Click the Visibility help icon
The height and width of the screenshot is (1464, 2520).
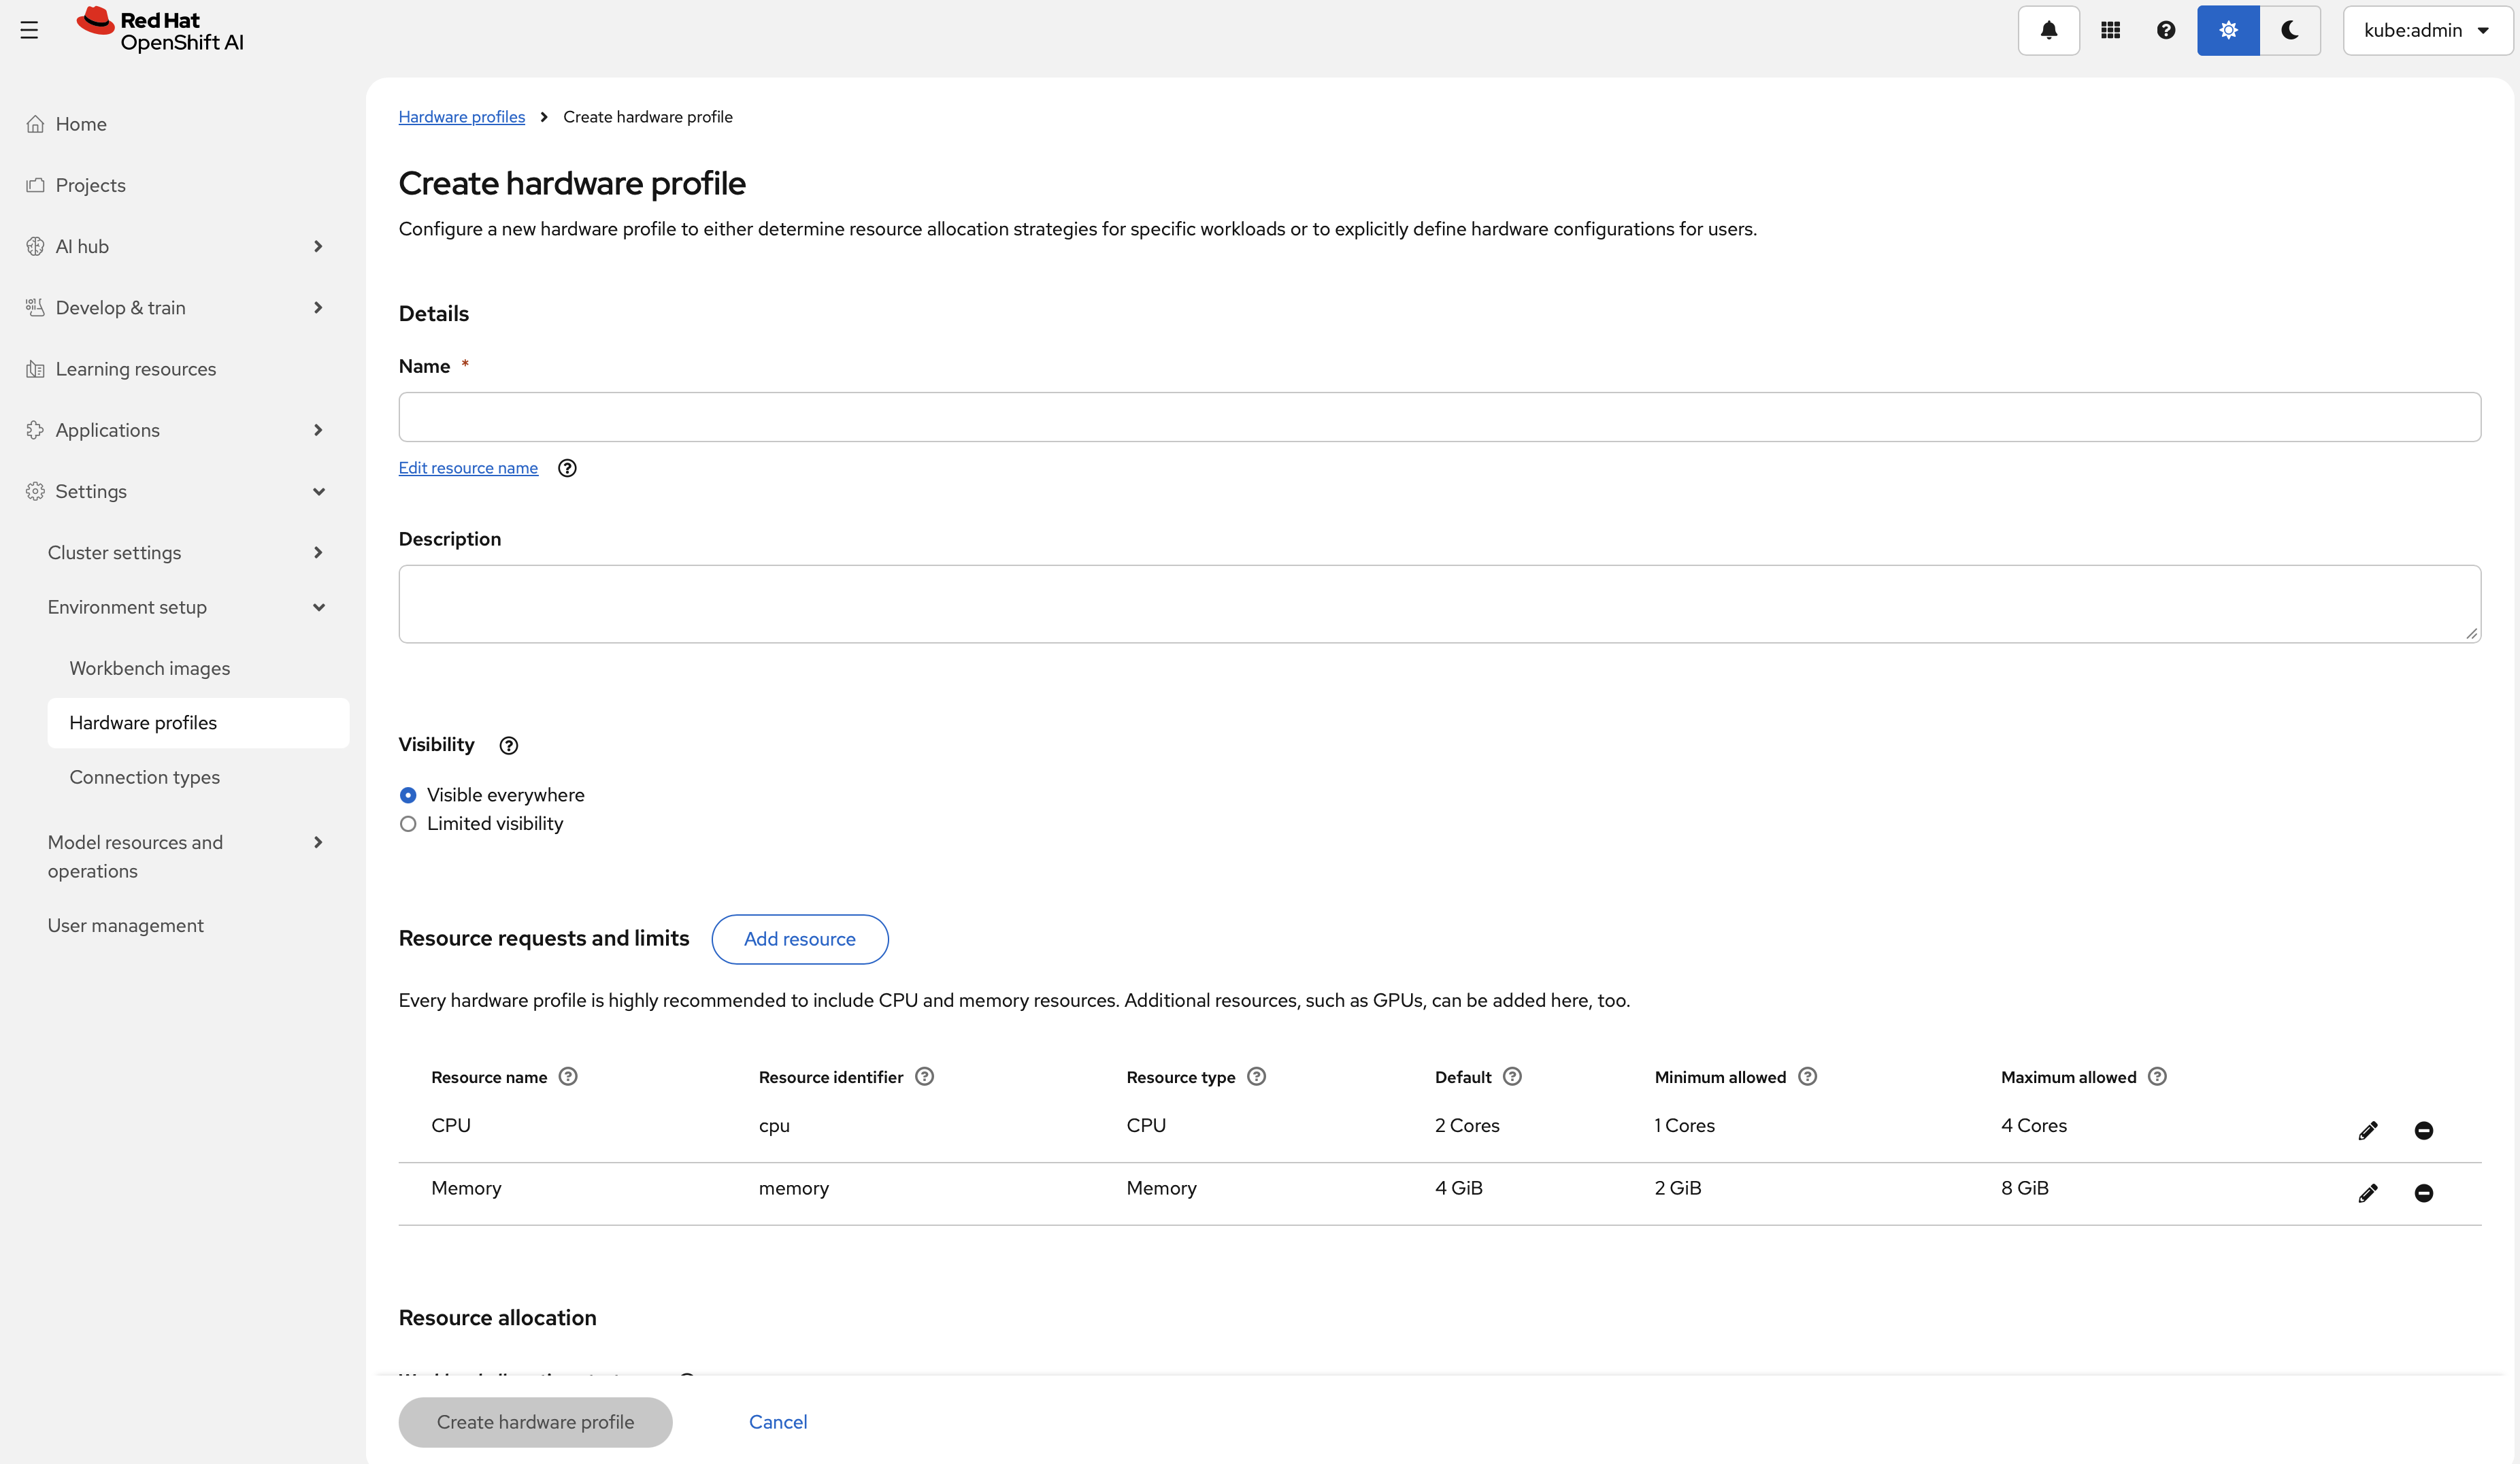coord(508,745)
